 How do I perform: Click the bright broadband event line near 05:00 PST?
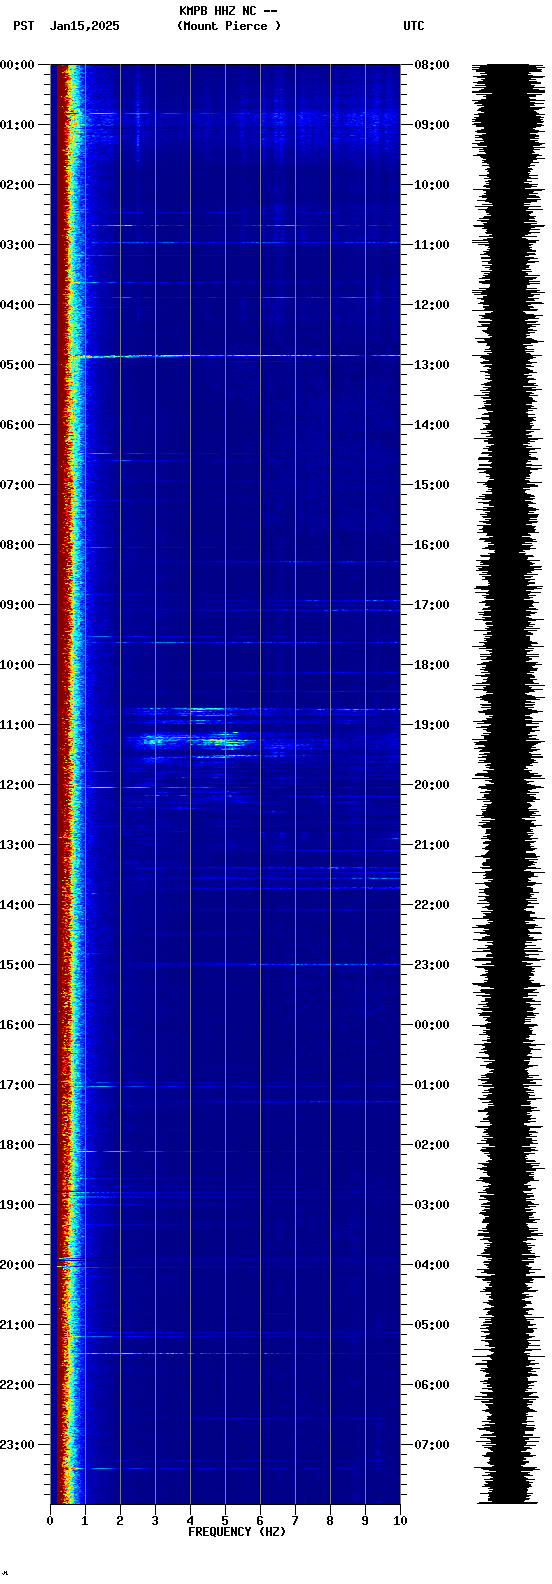tap(235, 356)
